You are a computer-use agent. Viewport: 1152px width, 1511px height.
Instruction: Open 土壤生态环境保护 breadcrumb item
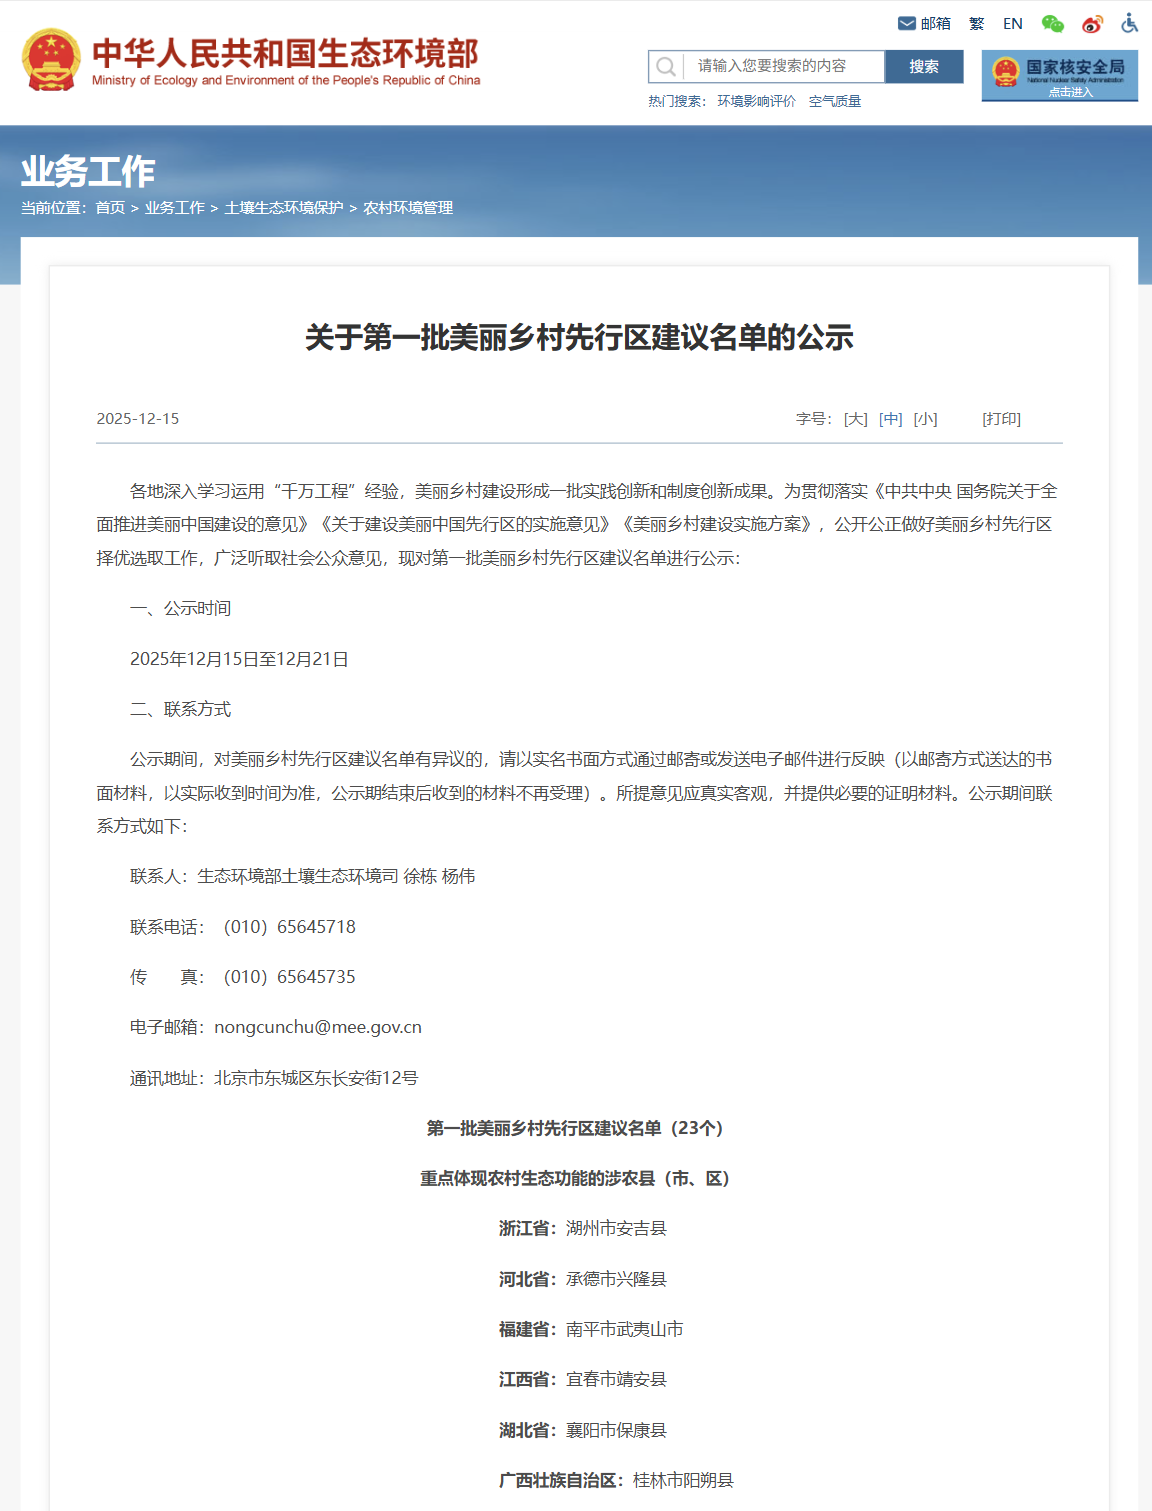(x=284, y=208)
